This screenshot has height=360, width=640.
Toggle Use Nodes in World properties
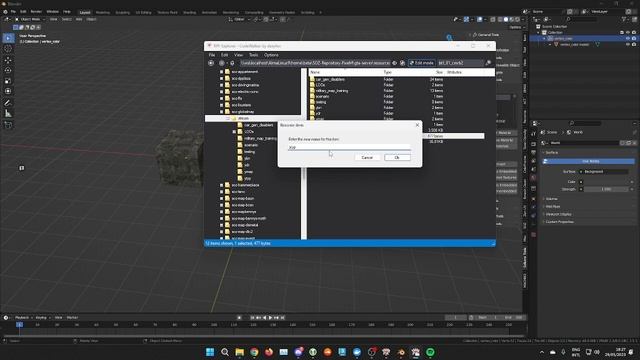click(588, 161)
